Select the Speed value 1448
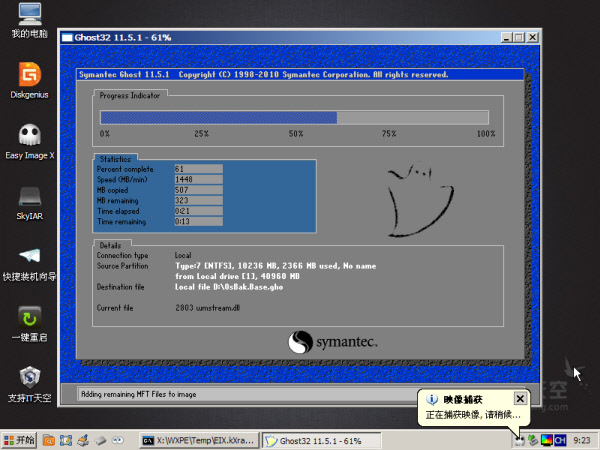600x450 pixels. 199,179
